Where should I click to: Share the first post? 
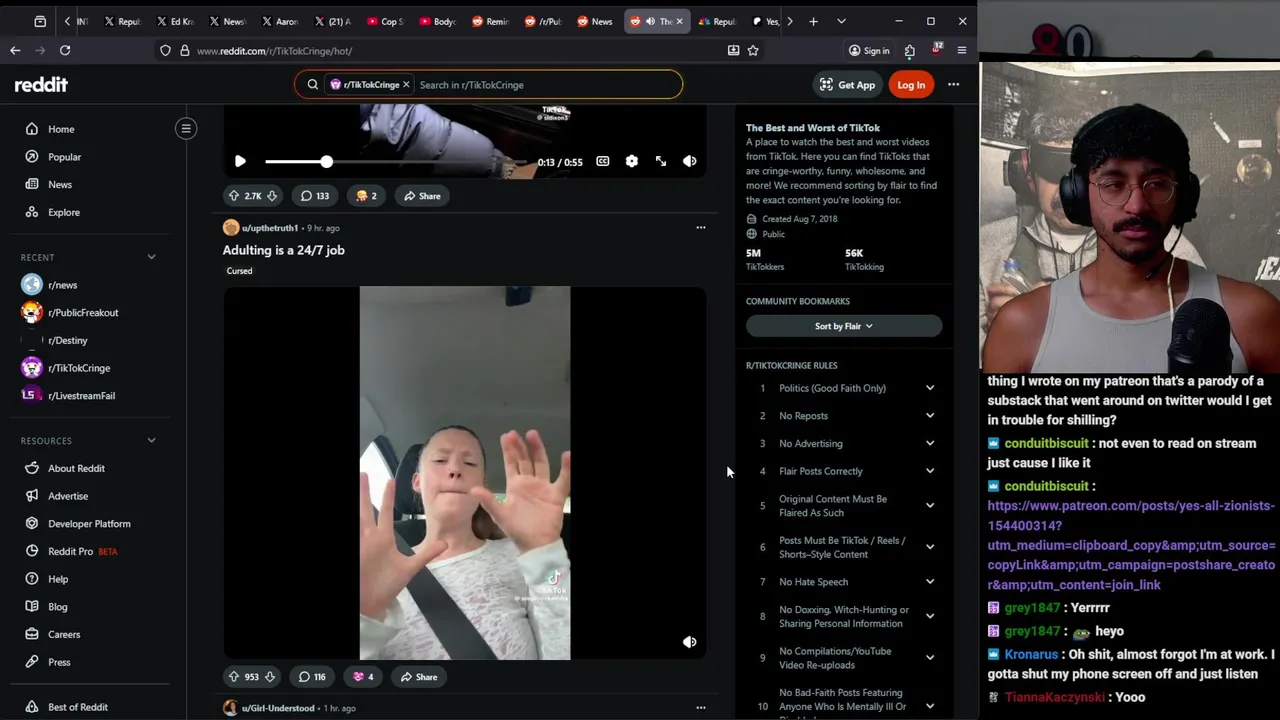click(421, 196)
